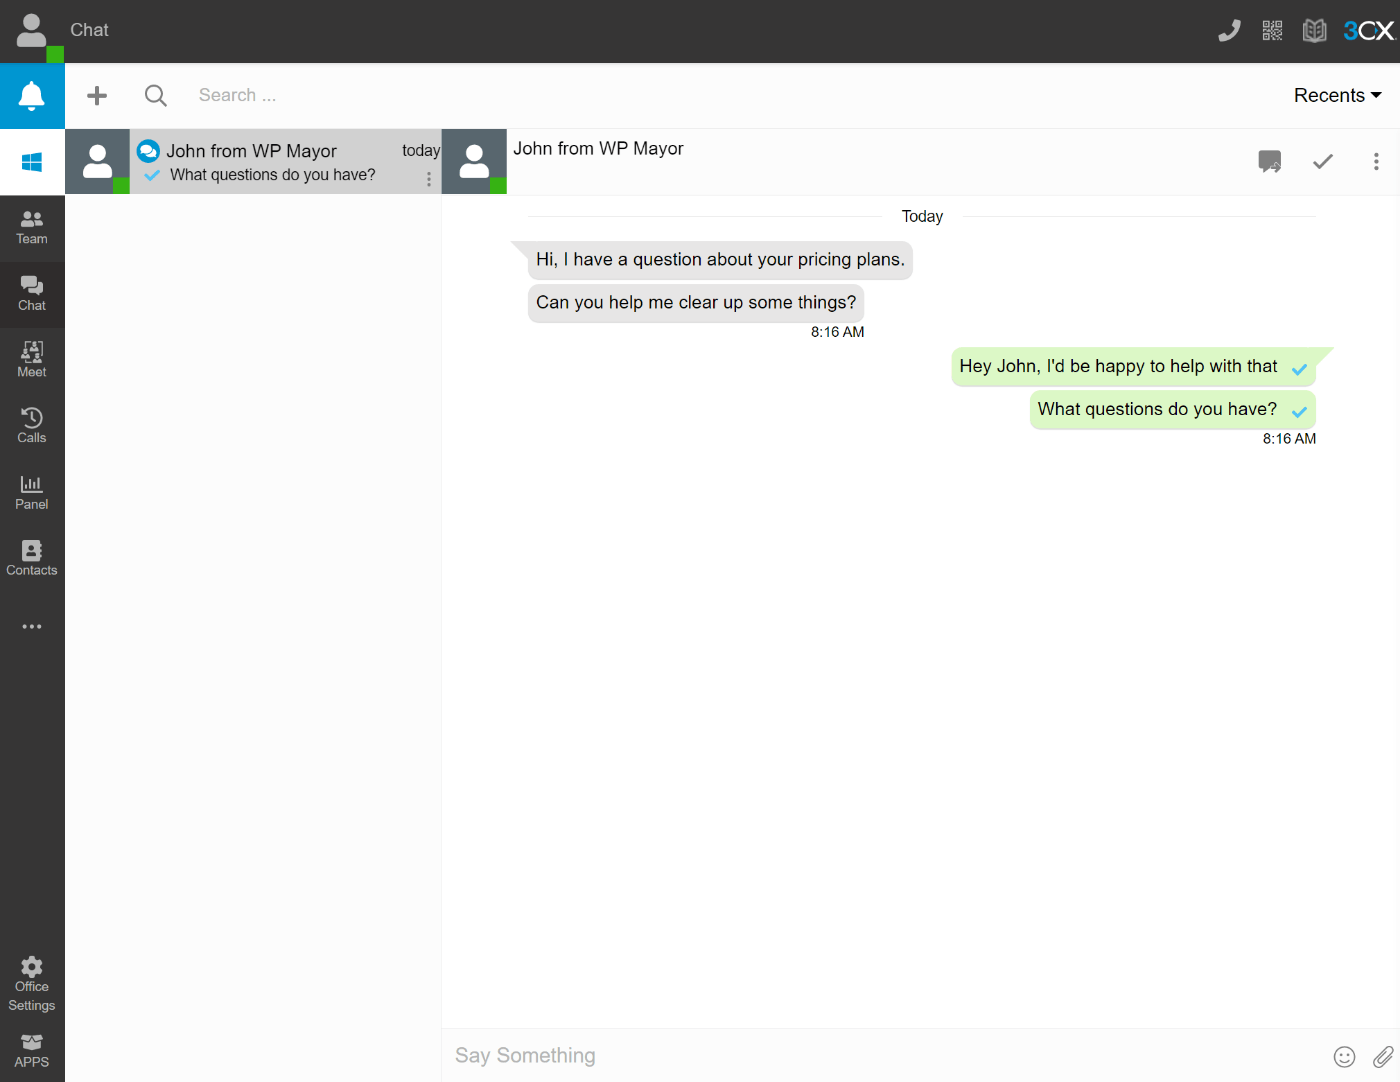Open the dialer phone icon

(1229, 31)
